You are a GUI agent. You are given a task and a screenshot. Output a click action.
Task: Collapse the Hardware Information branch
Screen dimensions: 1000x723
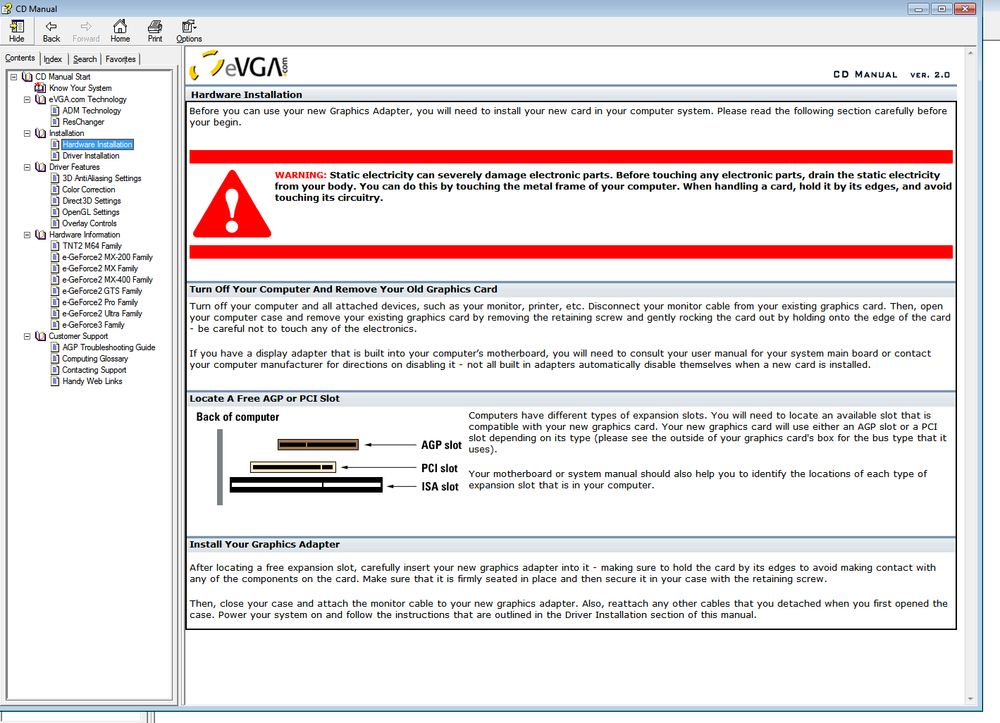(x=27, y=234)
